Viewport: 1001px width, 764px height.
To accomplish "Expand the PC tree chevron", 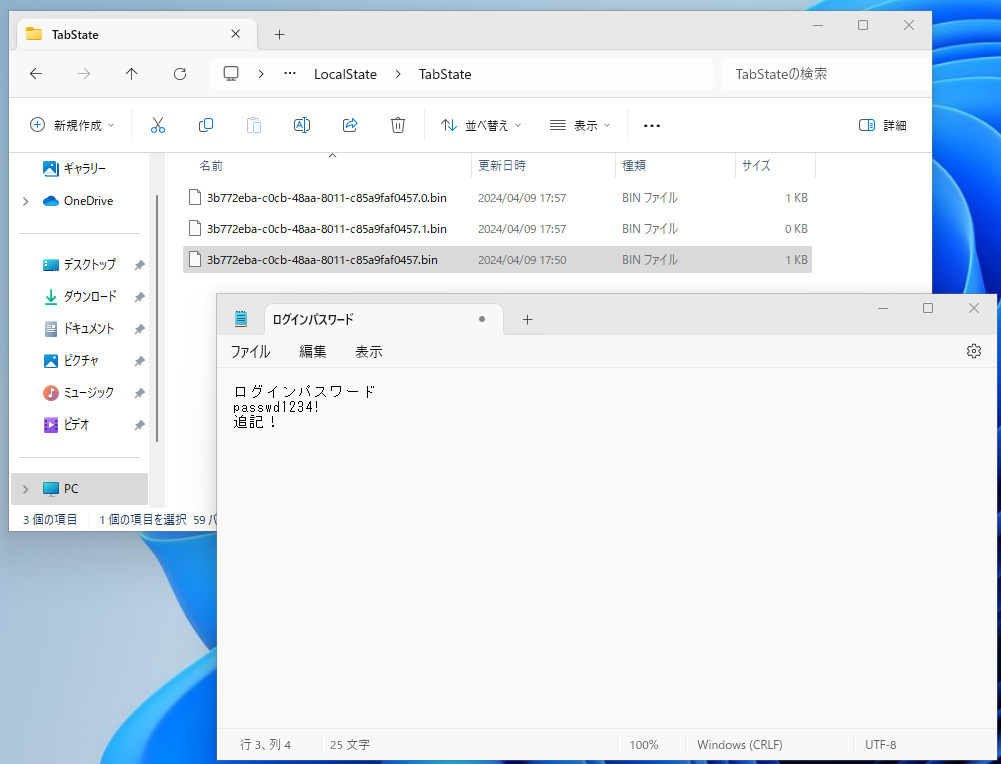I will pos(26,489).
